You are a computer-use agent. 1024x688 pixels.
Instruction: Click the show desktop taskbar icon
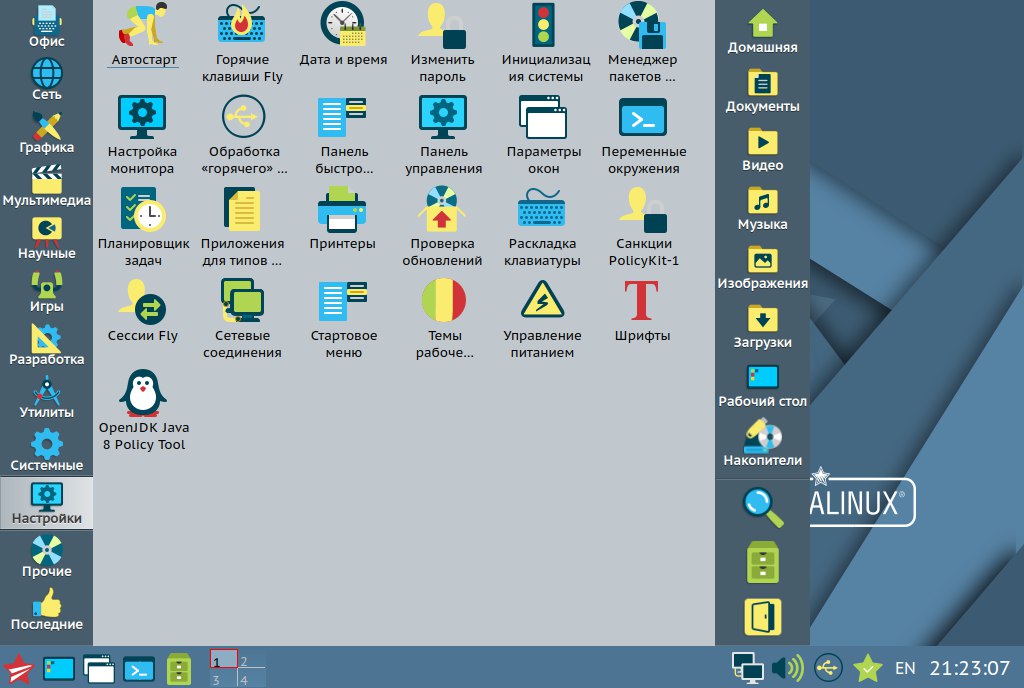pos(59,669)
